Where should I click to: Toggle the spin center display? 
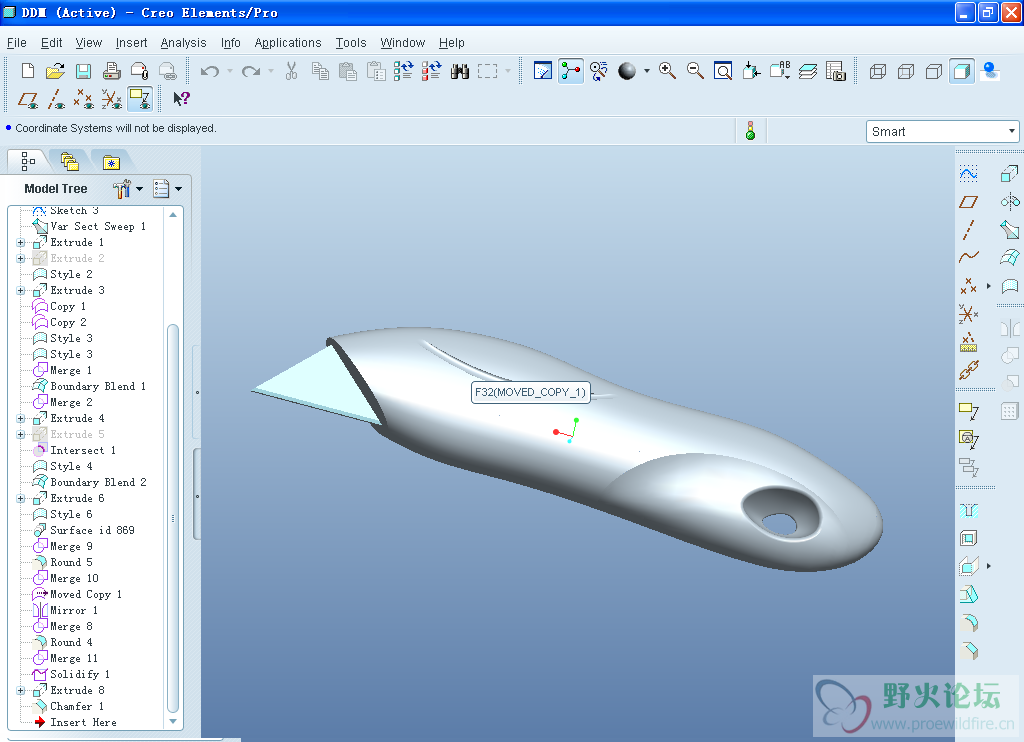coord(571,71)
